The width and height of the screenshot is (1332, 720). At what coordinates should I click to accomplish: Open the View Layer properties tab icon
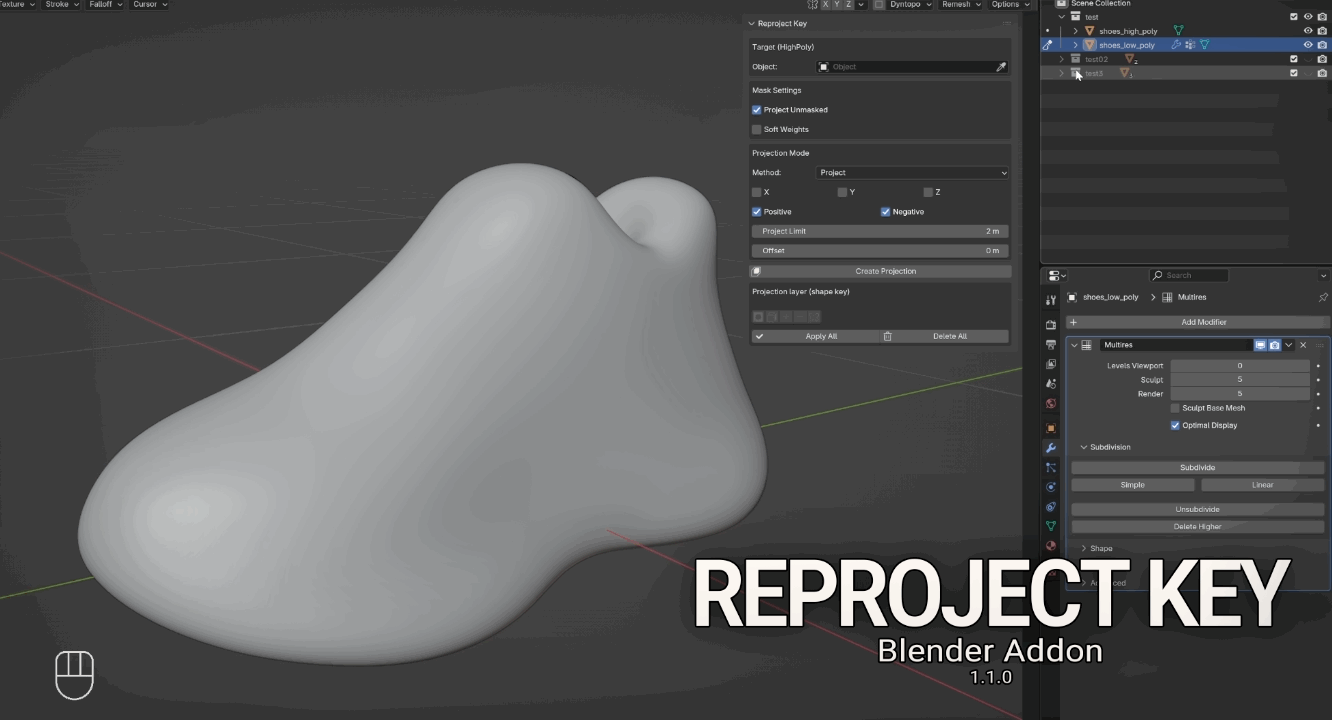click(x=1051, y=364)
